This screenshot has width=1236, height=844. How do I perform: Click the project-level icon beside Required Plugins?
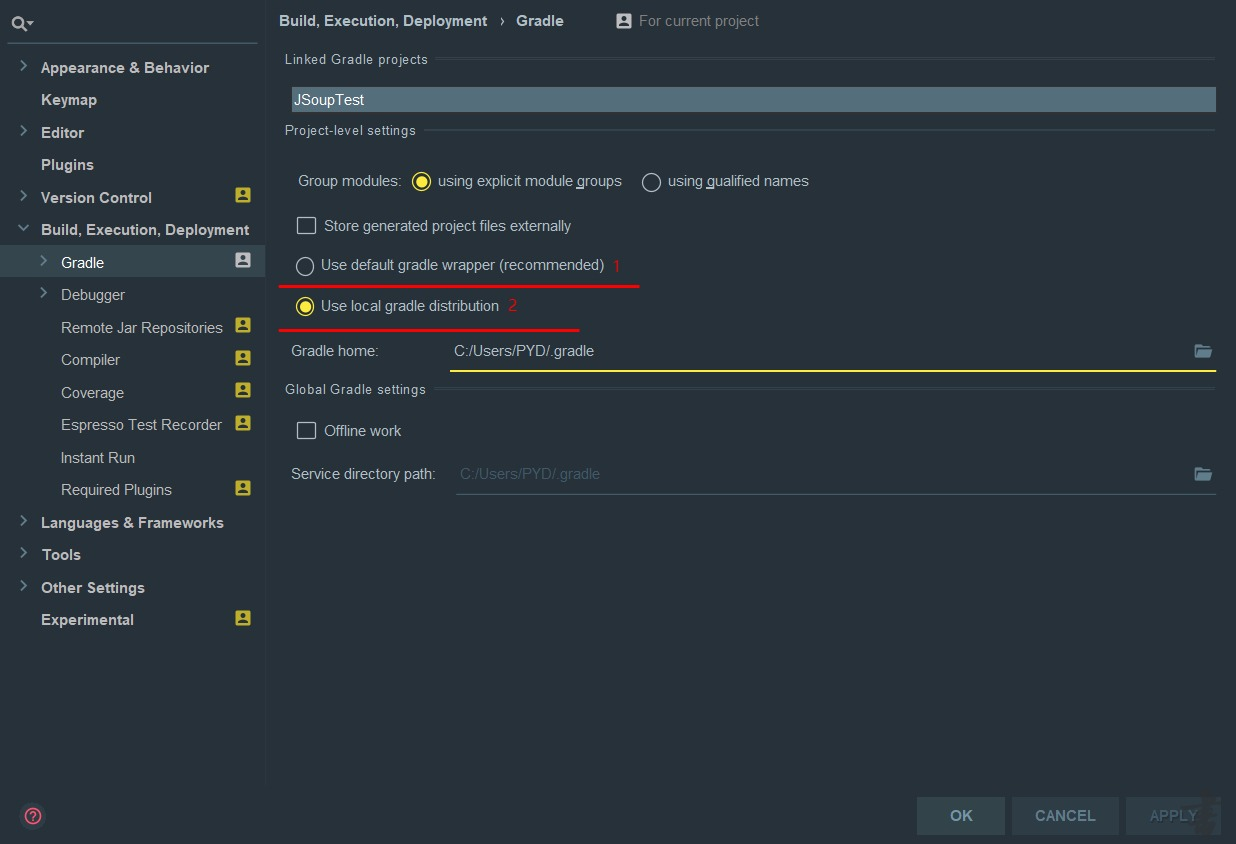[x=242, y=488]
